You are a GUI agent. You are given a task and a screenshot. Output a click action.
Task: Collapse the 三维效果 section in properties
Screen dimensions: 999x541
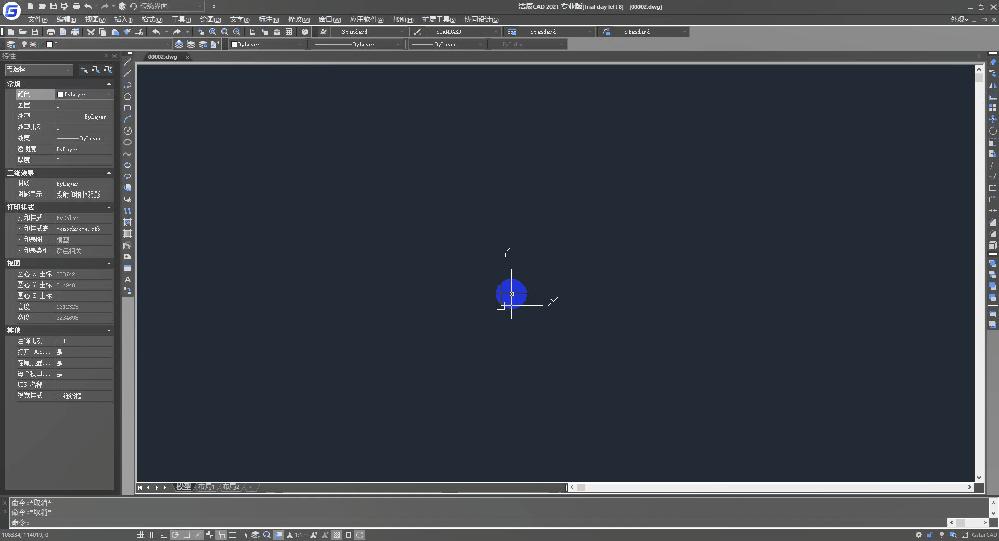(x=109, y=173)
